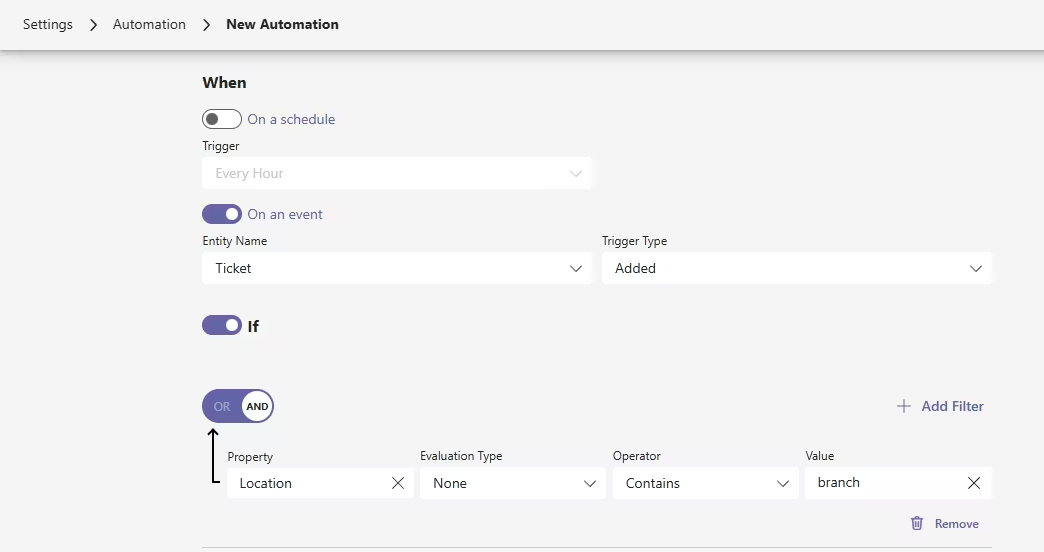Click the plus icon beside Add Filter

pyautogui.click(x=904, y=406)
